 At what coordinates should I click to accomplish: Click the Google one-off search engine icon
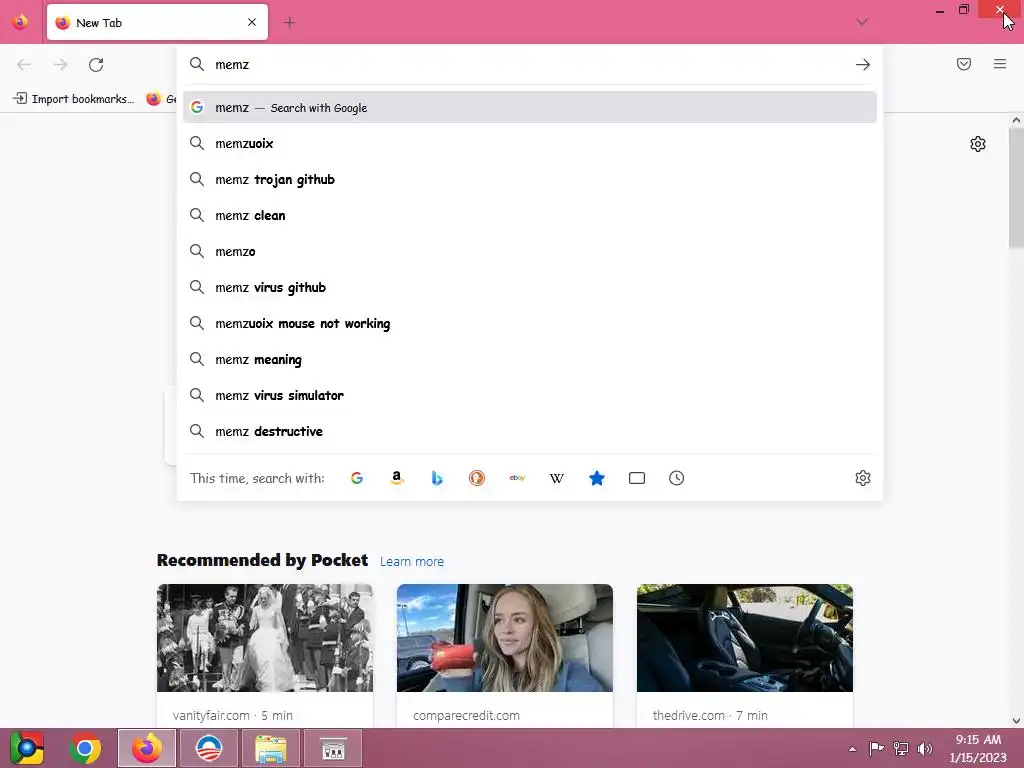point(357,478)
